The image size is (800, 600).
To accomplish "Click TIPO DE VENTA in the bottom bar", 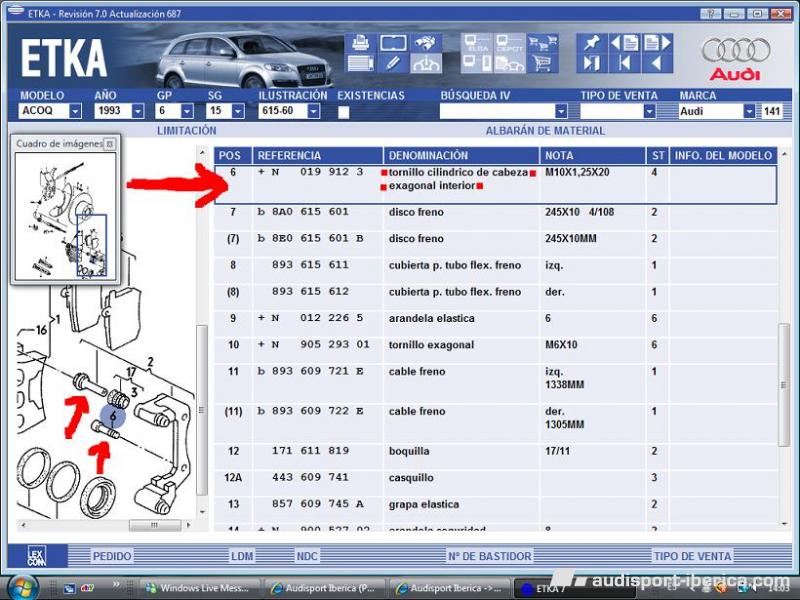I will 692,556.
